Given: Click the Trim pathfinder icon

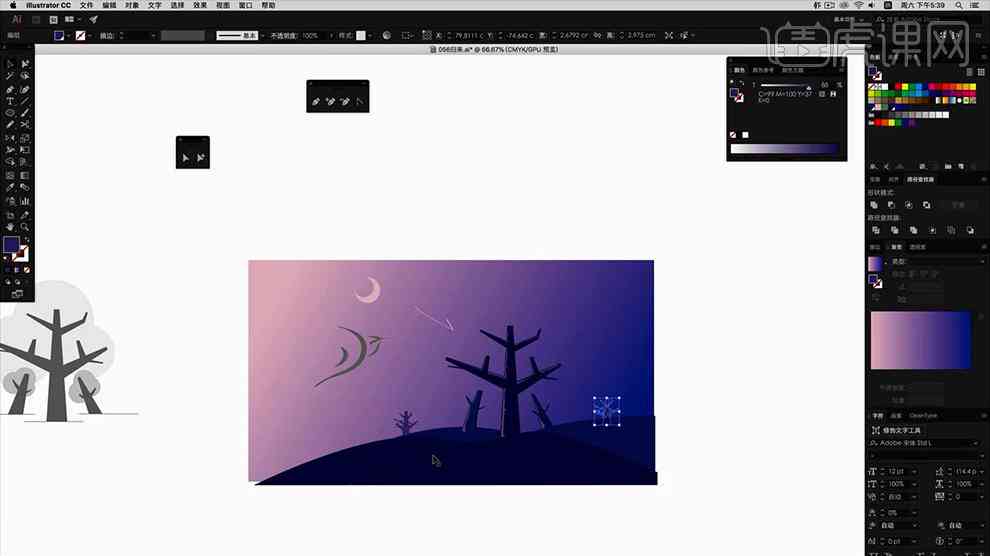Looking at the screenshot, I should pos(895,230).
